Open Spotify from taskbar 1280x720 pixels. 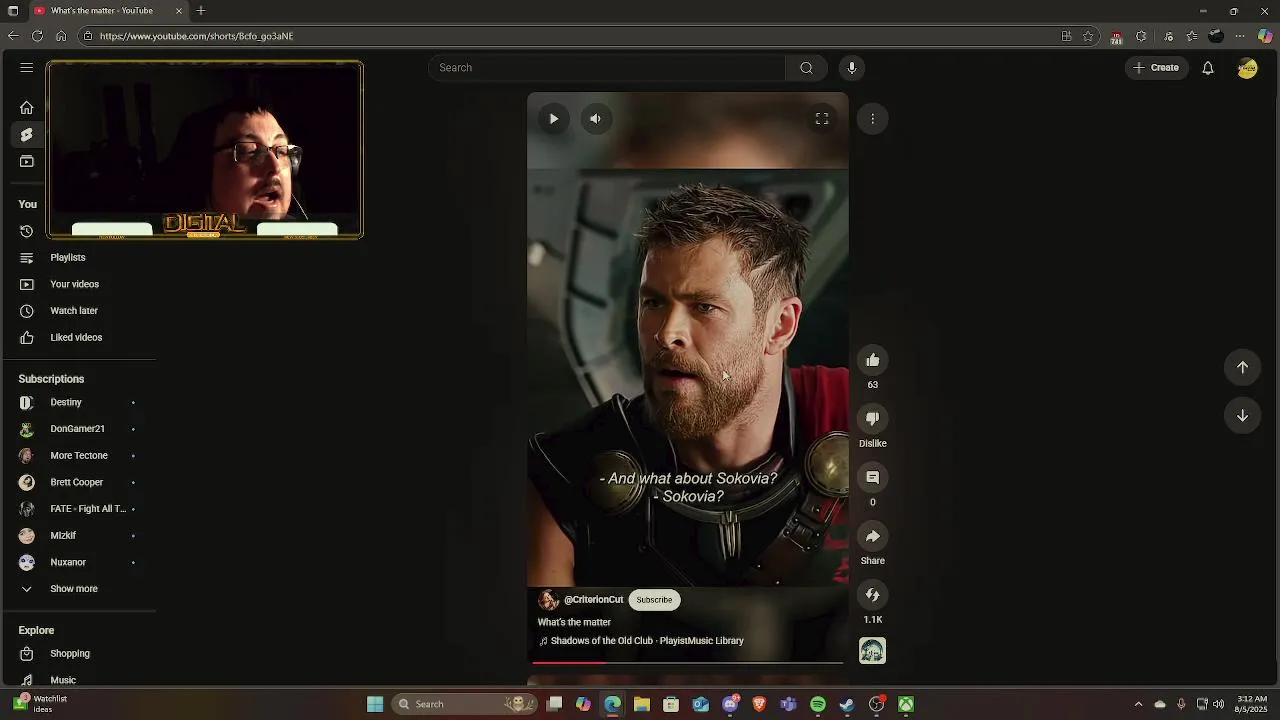[x=818, y=704]
